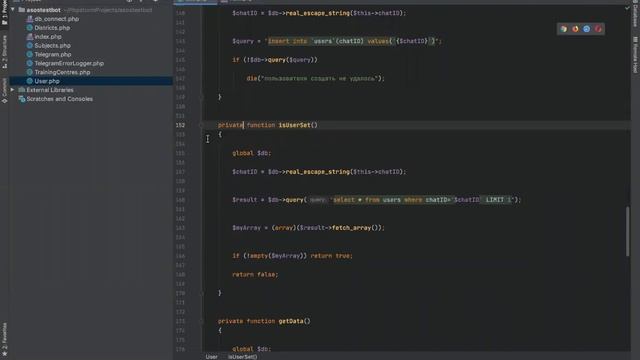Open preview in Safari browser icon

pyautogui.click(x=587, y=29)
